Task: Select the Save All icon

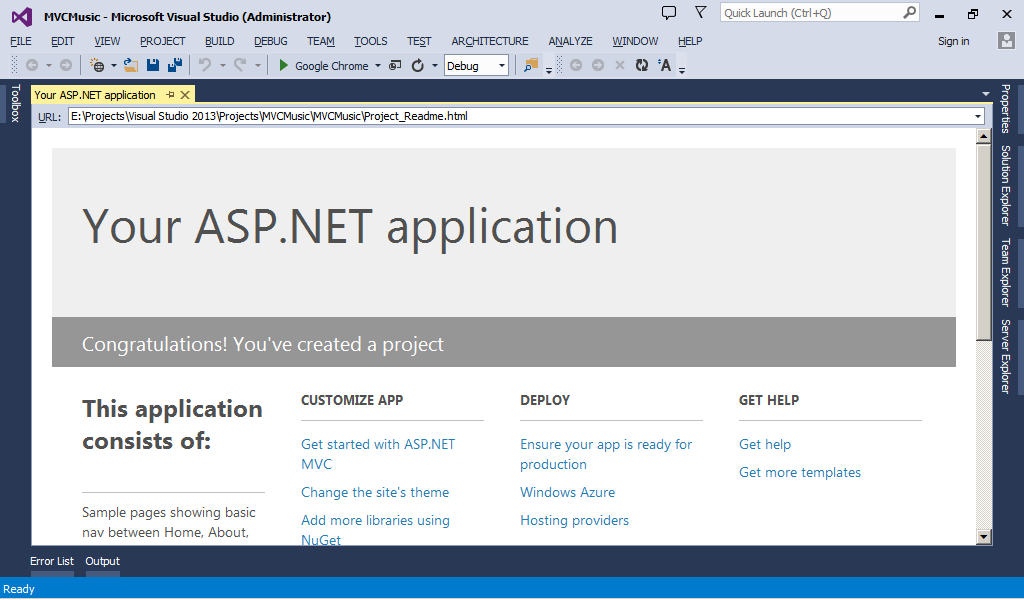Action: [174, 67]
